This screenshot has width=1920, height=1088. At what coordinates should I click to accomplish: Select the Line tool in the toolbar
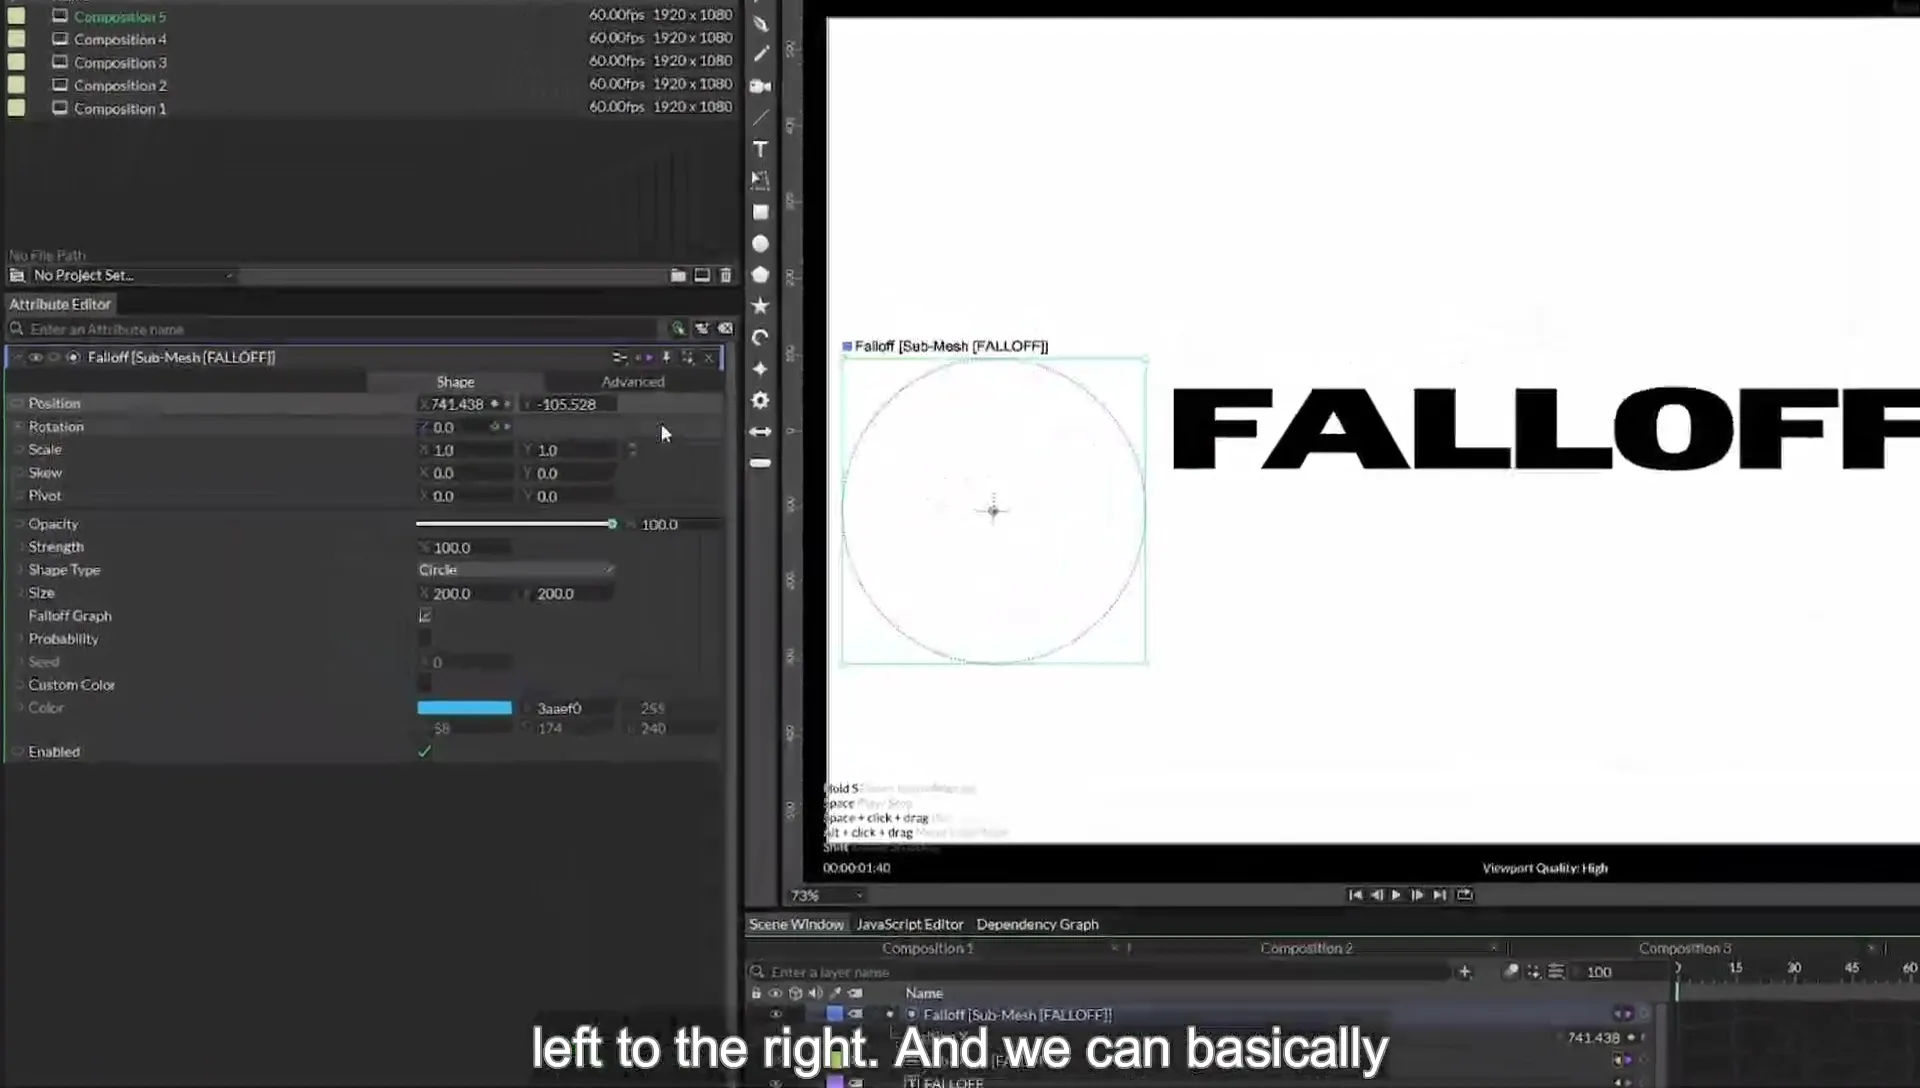760,118
